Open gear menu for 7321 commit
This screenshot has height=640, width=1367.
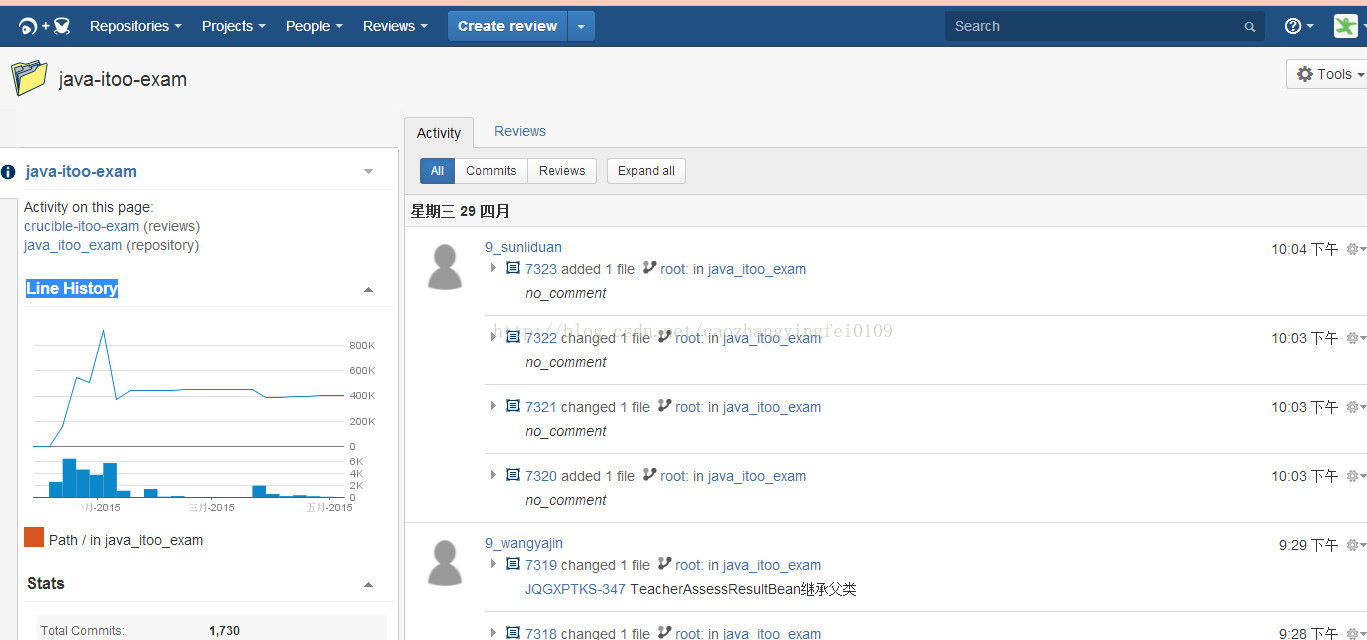[x=1355, y=407]
